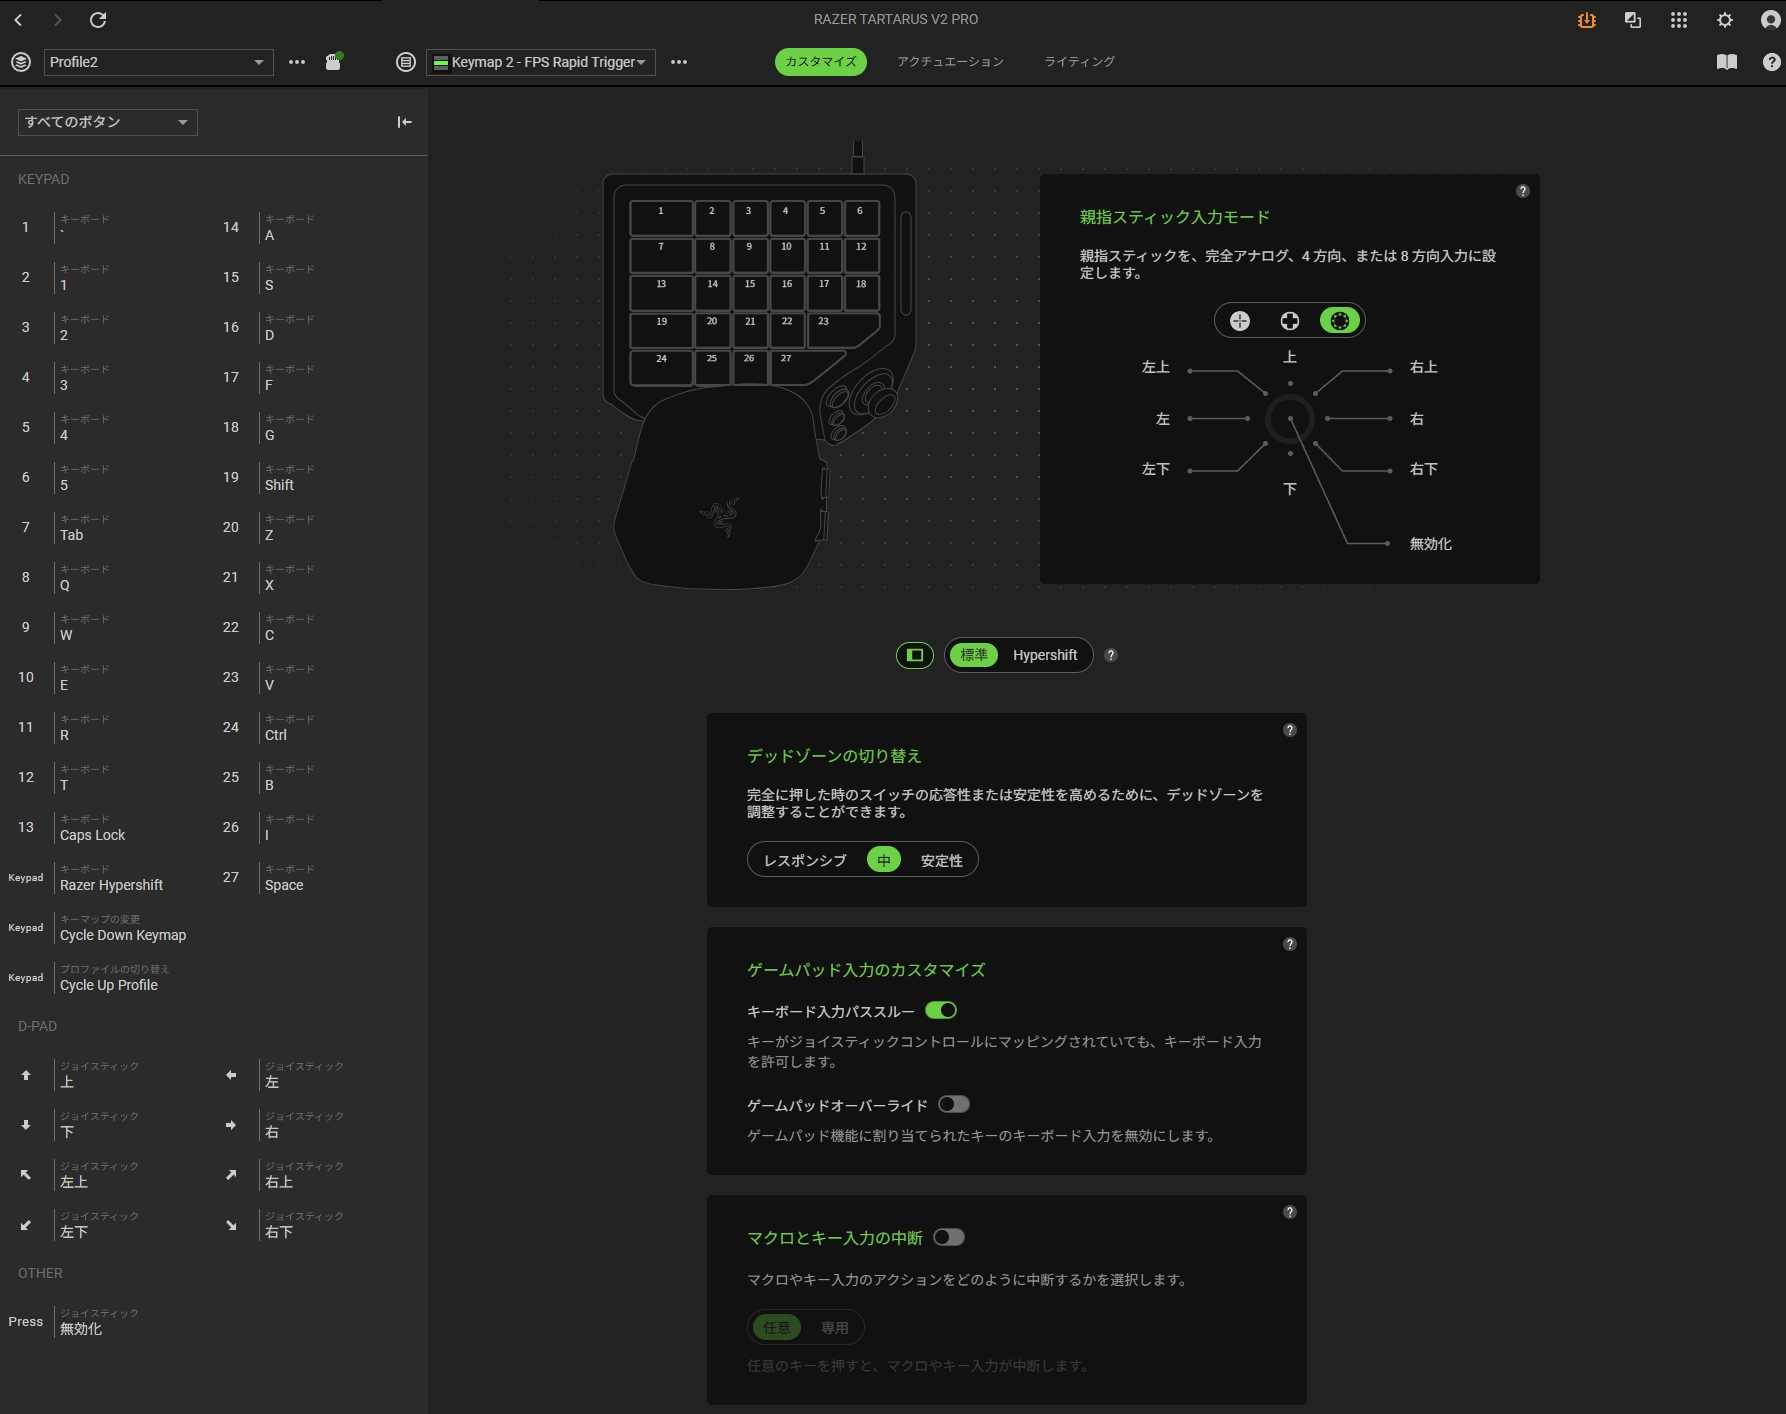Select 専用 interruption option
The height and width of the screenshot is (1414, 1786).
[835, 1327]
